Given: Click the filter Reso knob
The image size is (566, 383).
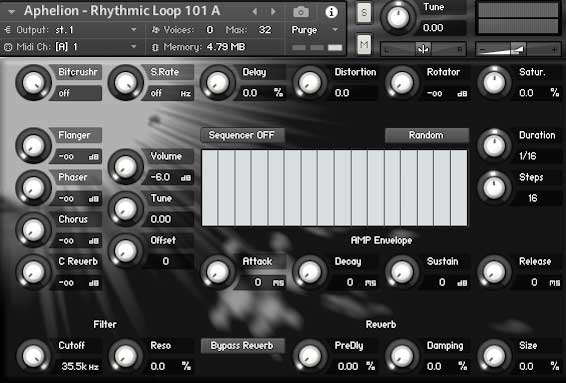Looking at the screenshot, I should (x=126, y=356).
